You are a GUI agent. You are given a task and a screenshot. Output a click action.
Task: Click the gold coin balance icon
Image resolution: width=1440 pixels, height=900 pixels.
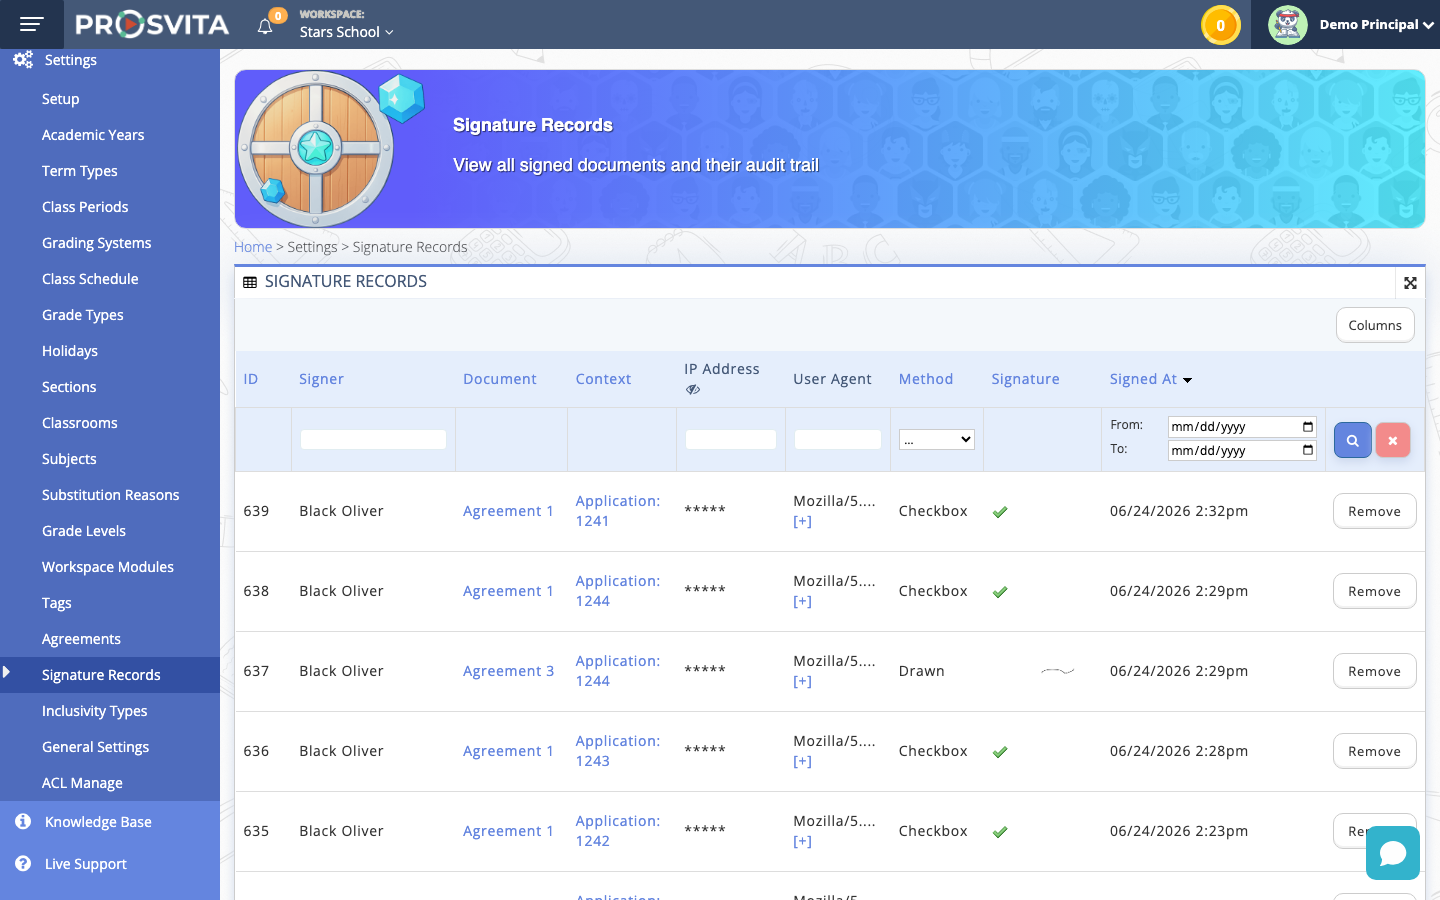click(x=1220, y=25)
